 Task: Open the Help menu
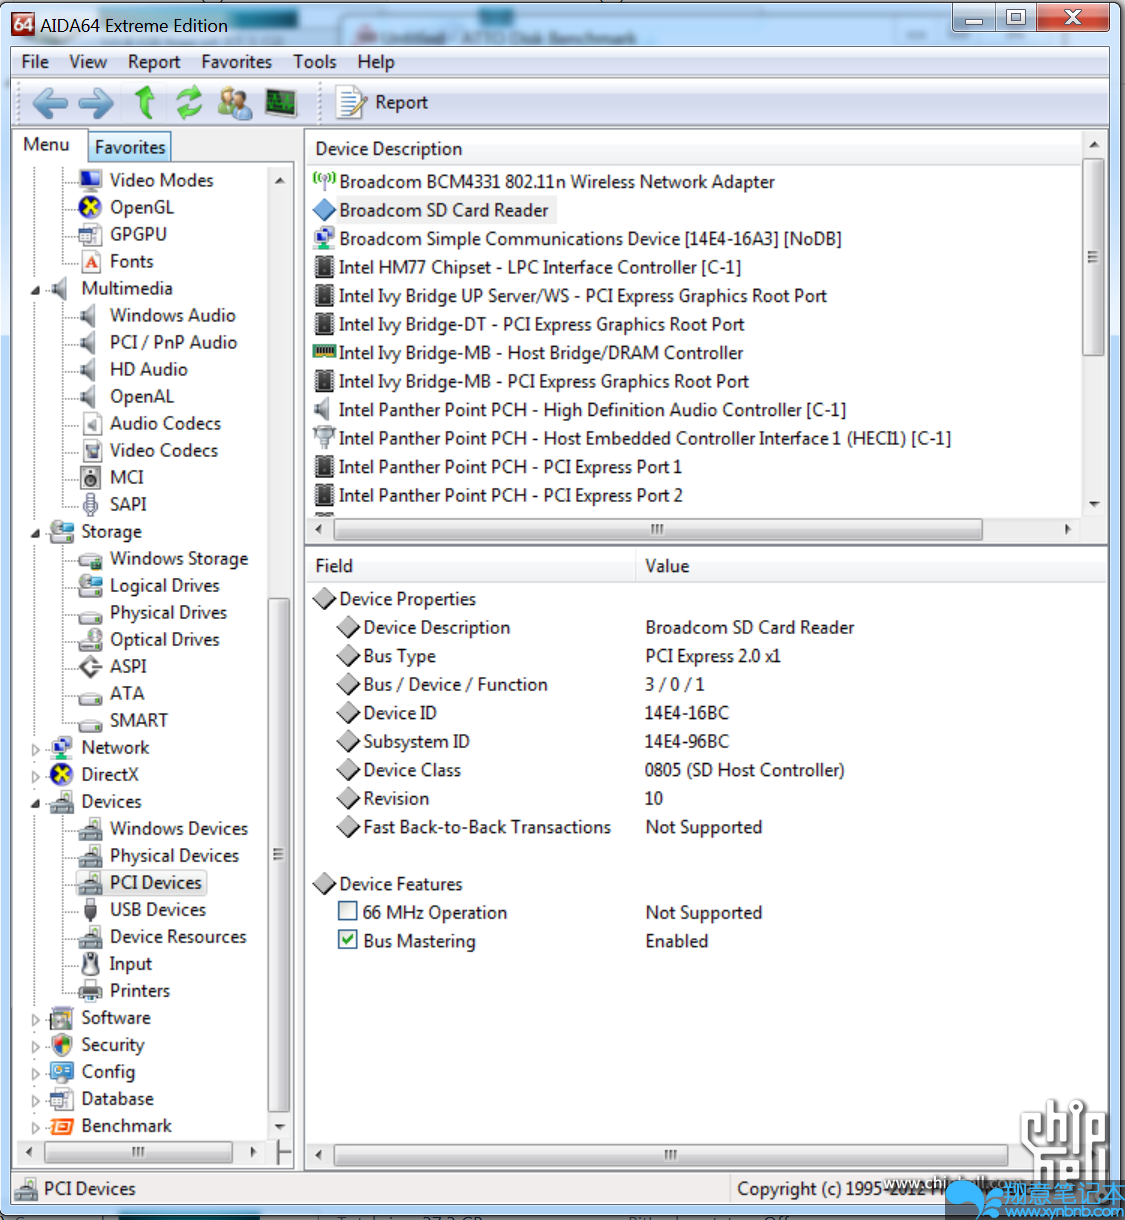(376, 62)
